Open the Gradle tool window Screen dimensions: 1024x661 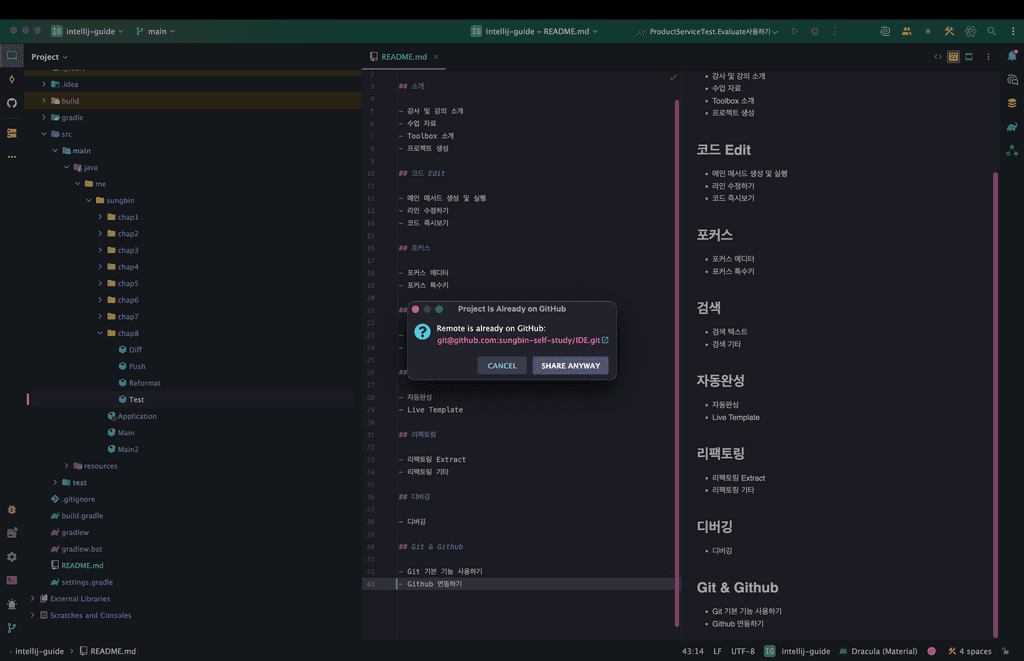[x=1012, y=127]
